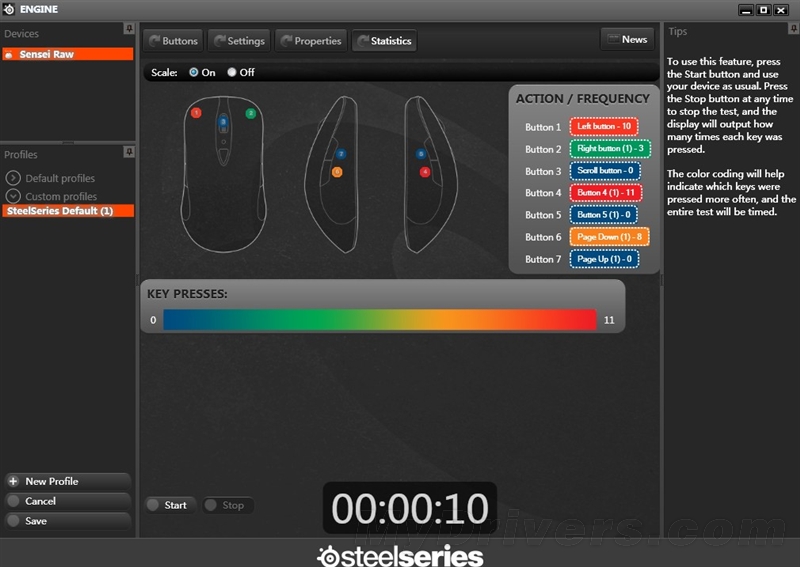Select 'Left button - 10' frequency tag
800x567 pixels.
(x=604, y=127)
